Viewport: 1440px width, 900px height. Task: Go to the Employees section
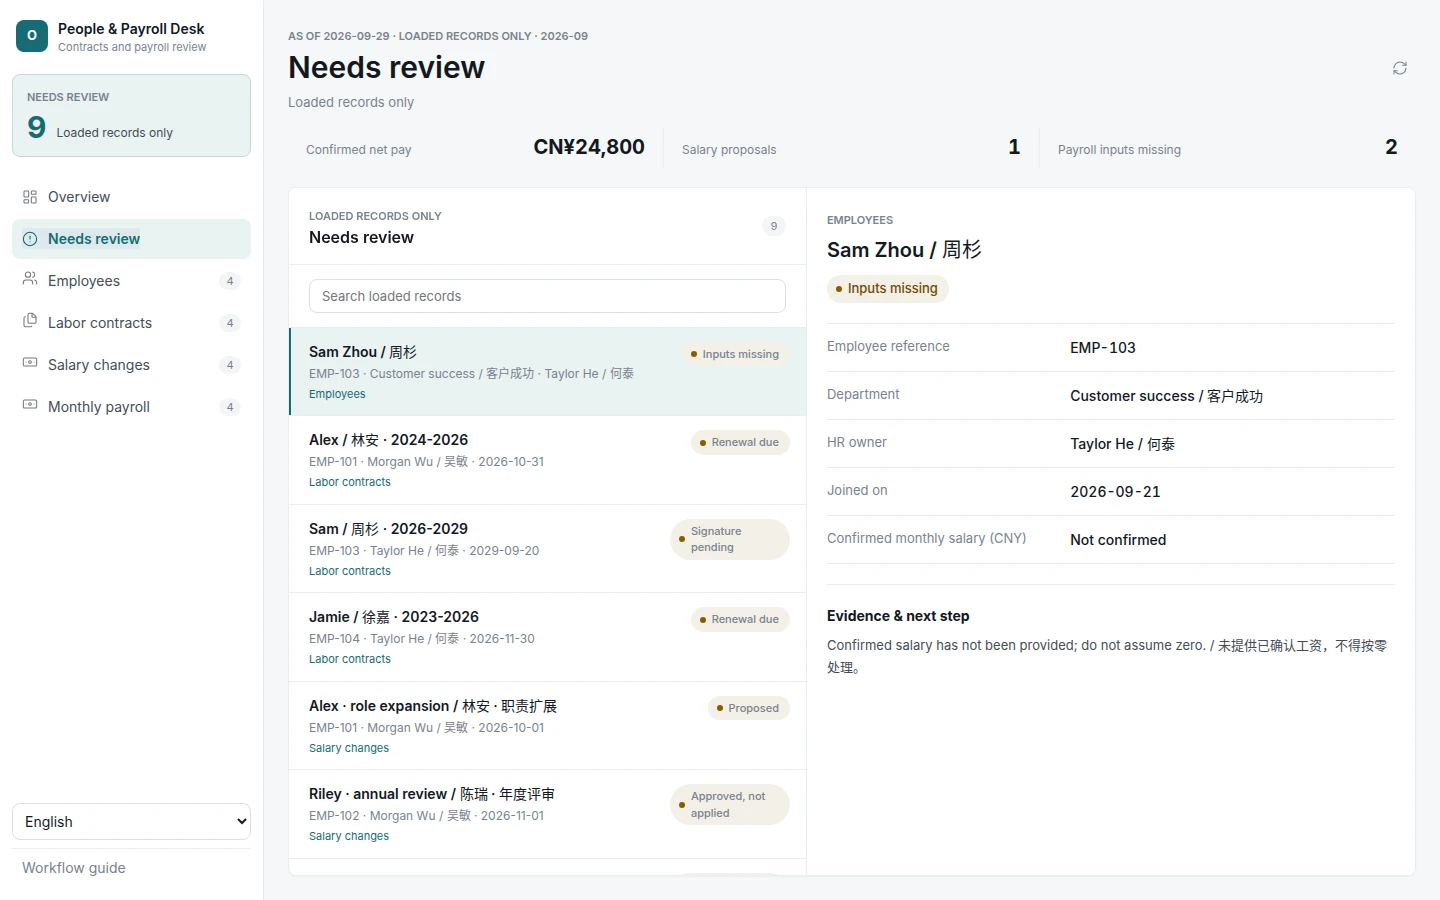[x=131, y=281]
